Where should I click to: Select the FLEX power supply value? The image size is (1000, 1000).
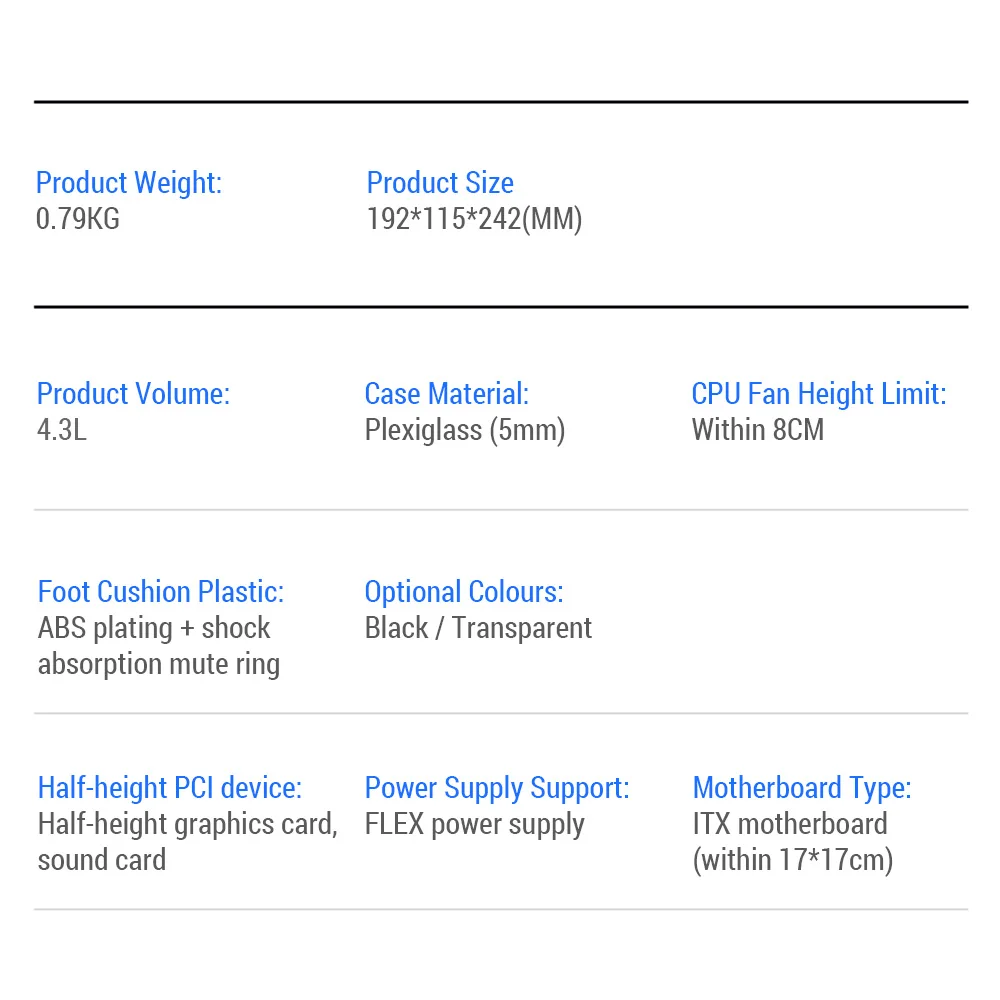474,824
